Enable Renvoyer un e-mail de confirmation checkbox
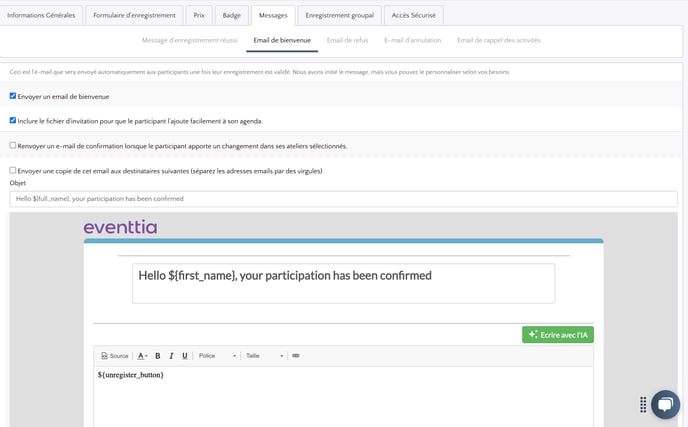The width and height of the screenshot is (688, 427). [x=13, y=145]
